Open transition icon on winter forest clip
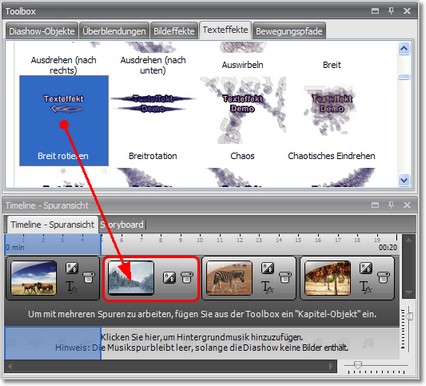 [169, 277]
